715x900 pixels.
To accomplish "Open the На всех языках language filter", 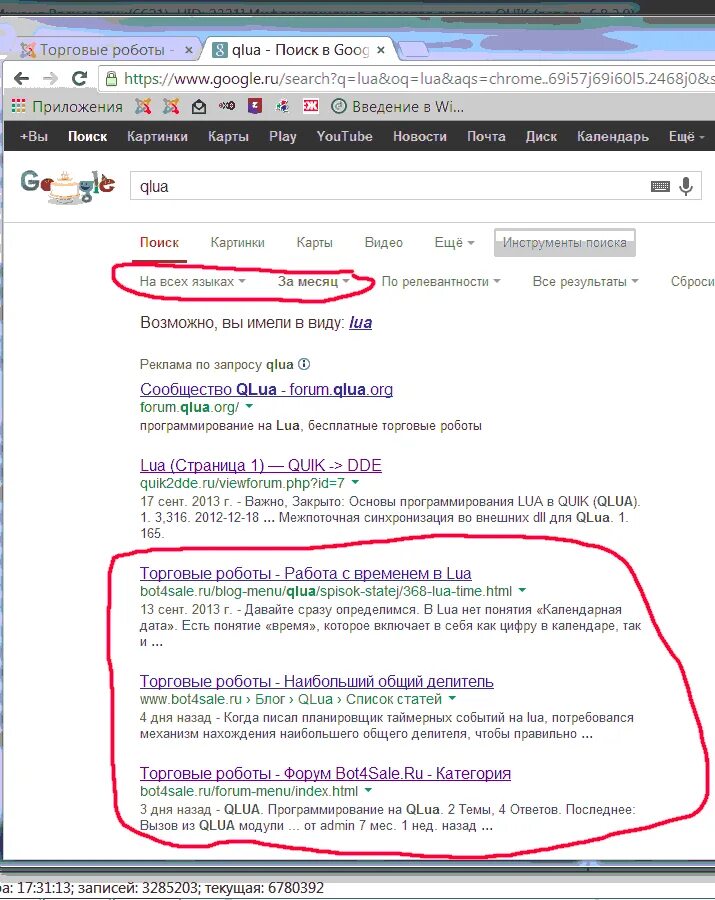I will pos(192,281).
